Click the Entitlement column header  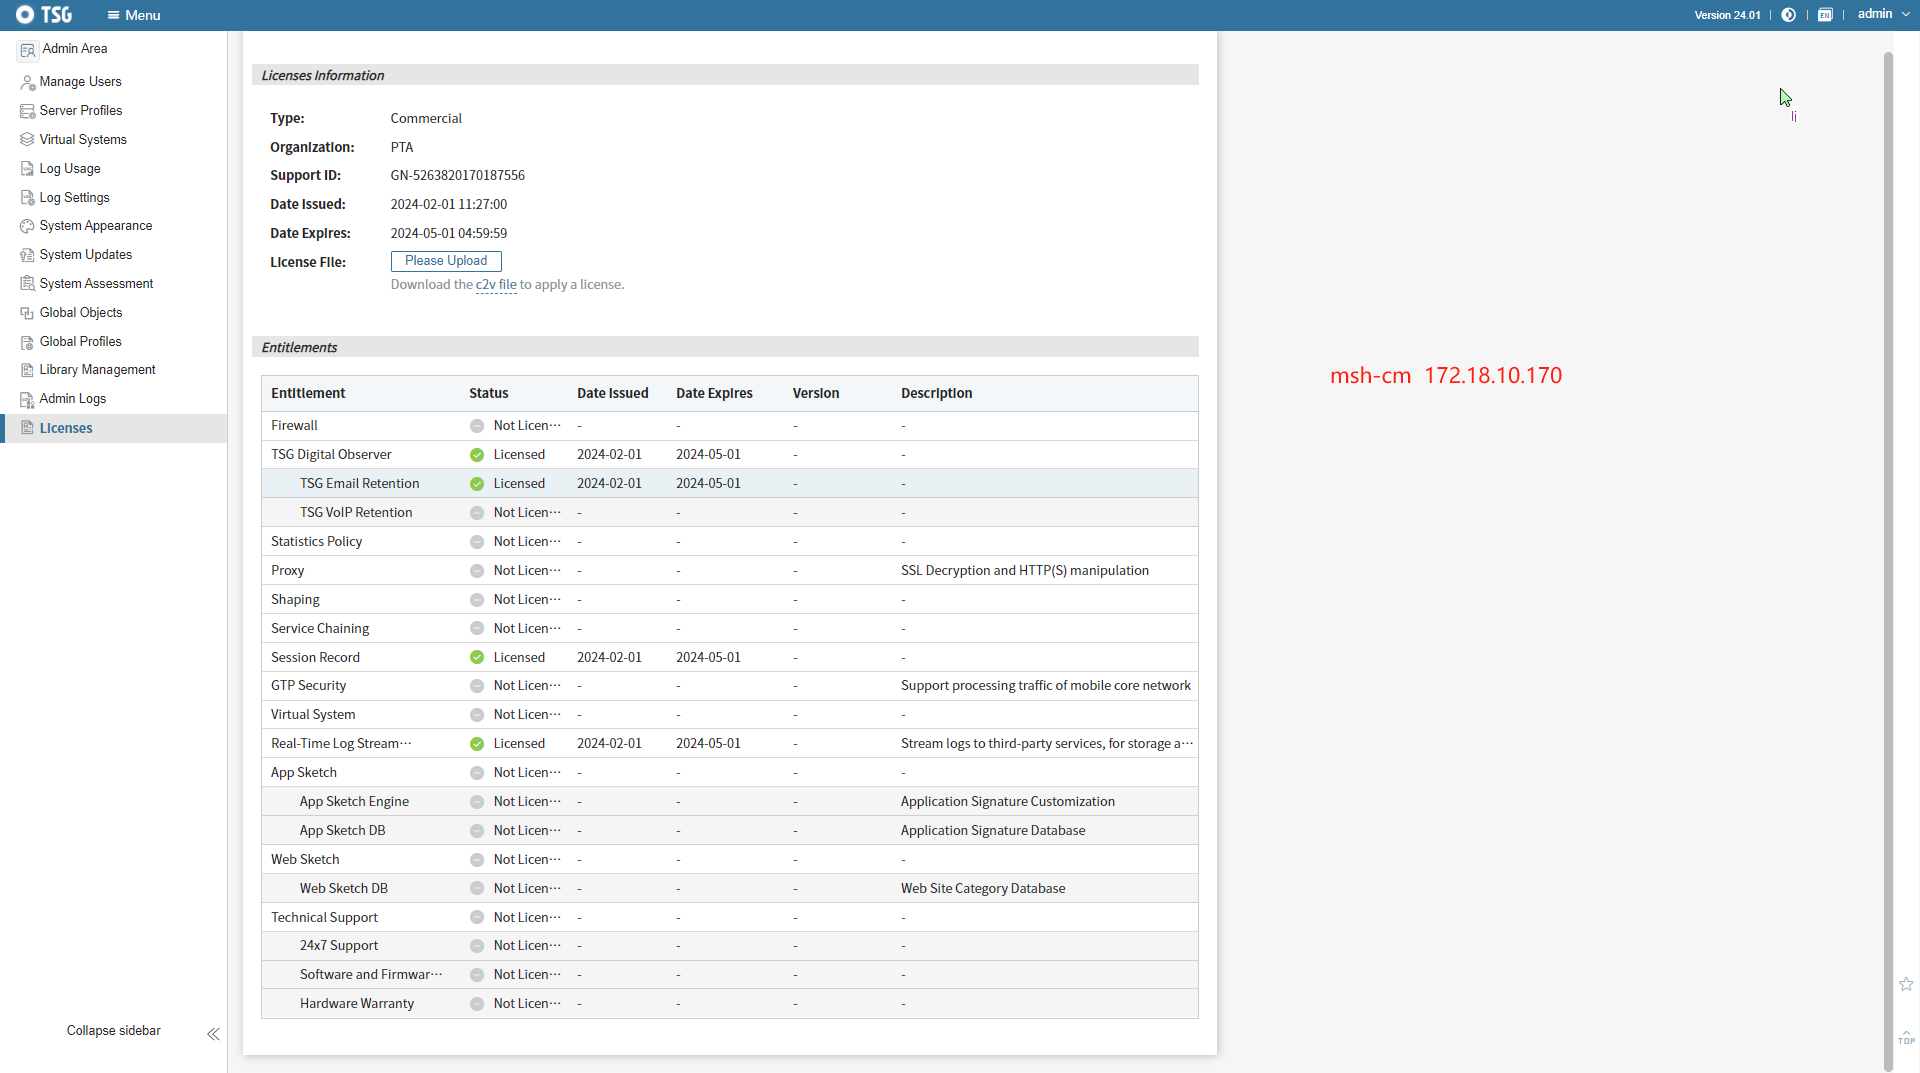click(x=308, y=394)
